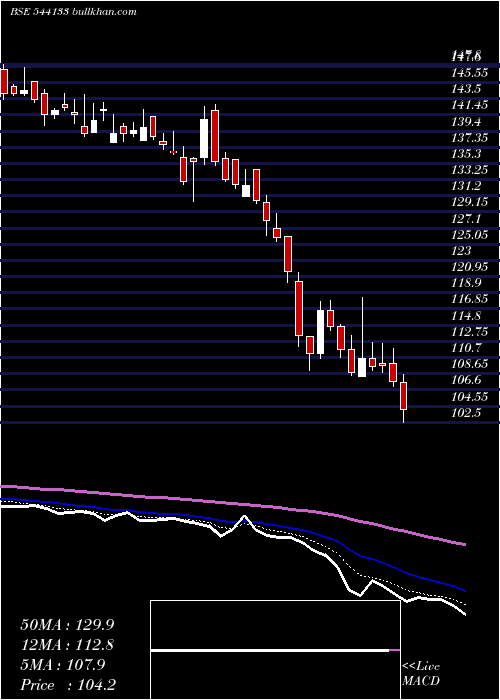This screenshot has height=700, width=500.
Task: Click the 112.75 price axis label
Action: [468, 332]
